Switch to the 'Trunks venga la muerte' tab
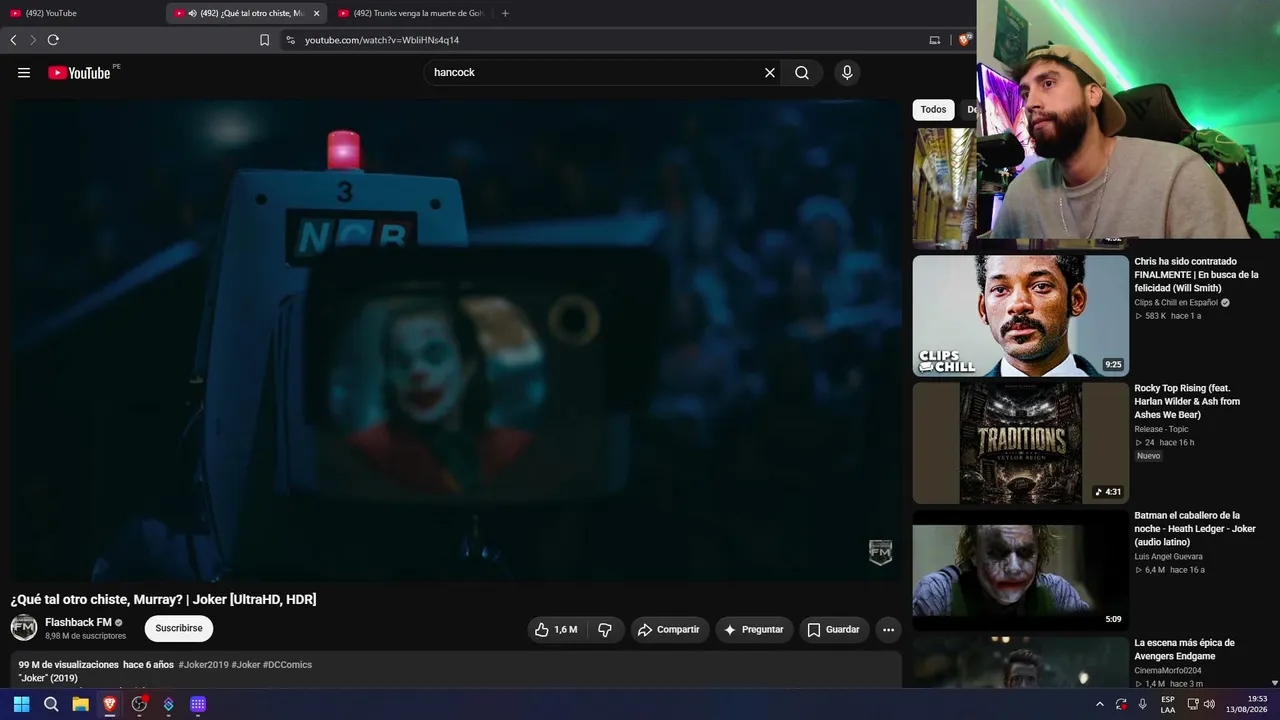The image size is (1280, 720). pyautogui.click(x=410, y=13)
